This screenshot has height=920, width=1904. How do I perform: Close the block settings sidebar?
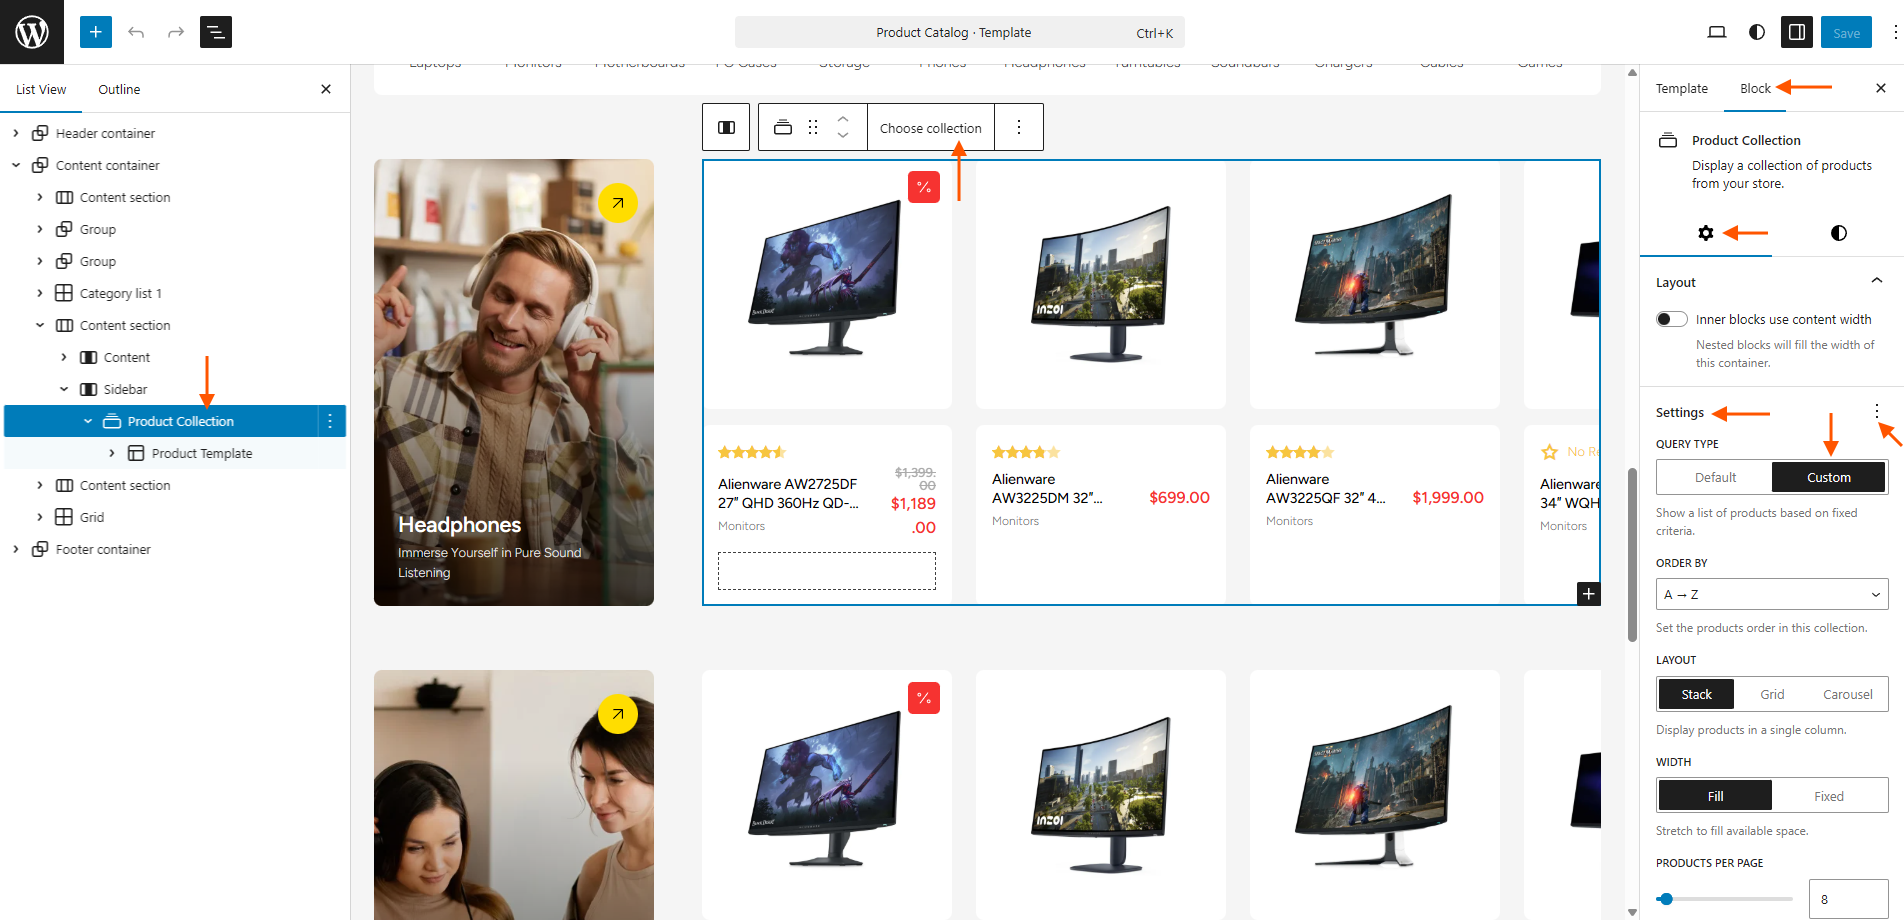coord(1881,88)
